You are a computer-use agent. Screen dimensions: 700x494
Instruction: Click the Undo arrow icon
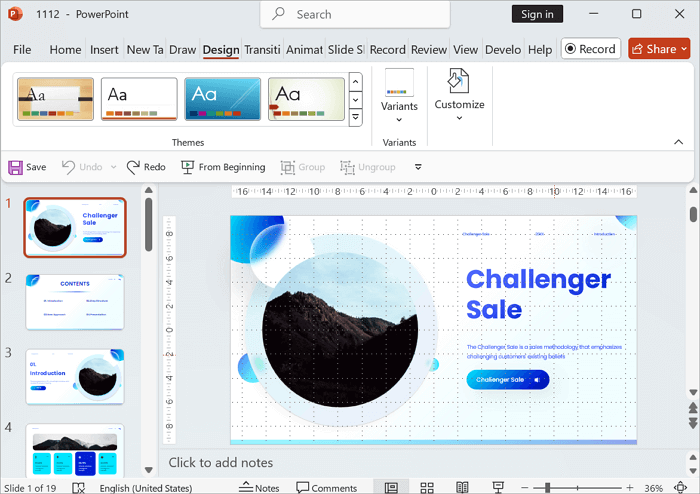click(68, 167)
